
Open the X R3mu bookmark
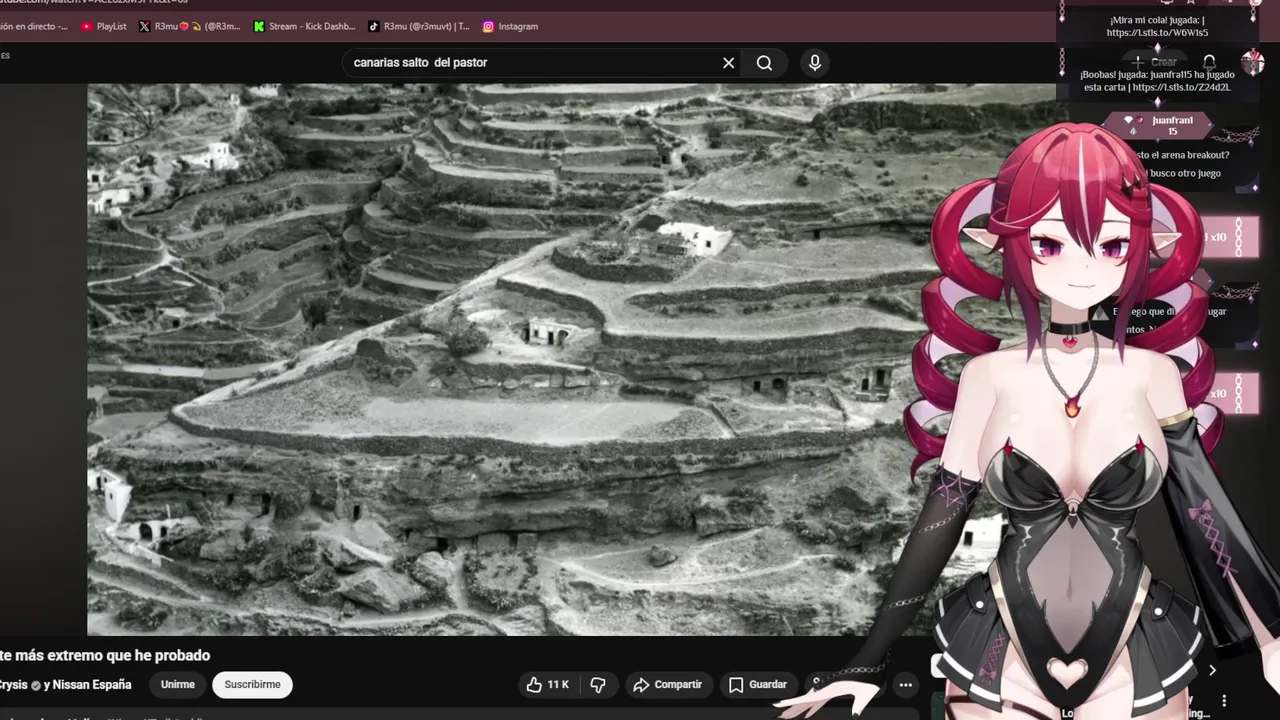click(x=190, y=26)
